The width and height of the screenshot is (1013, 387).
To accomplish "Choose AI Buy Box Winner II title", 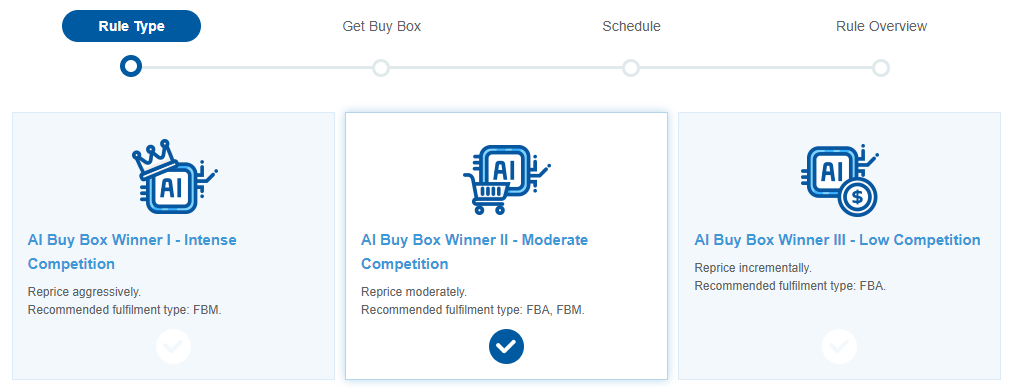I will [475, 252].
